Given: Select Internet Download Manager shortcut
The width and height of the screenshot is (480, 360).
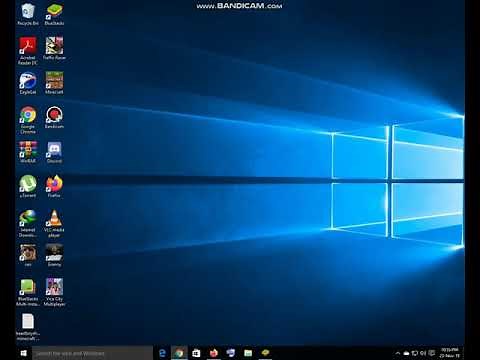Looking at the screenshot, I should [28, 223].
